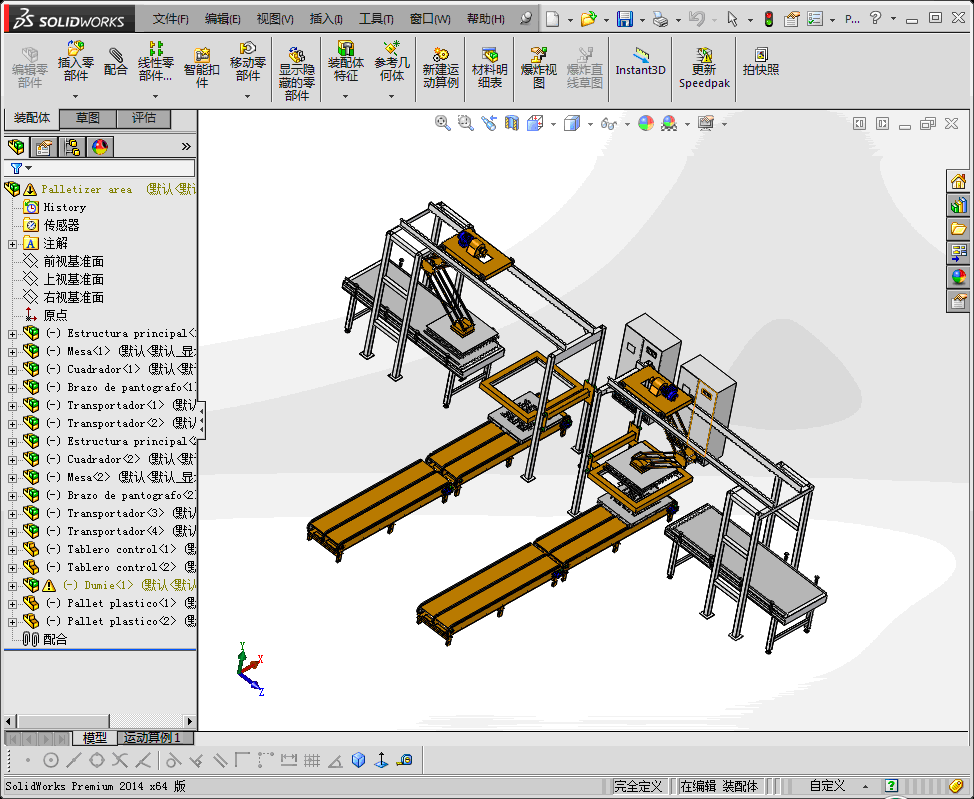Open the ConfigurationManager tab icon

(x=72, y=147)
